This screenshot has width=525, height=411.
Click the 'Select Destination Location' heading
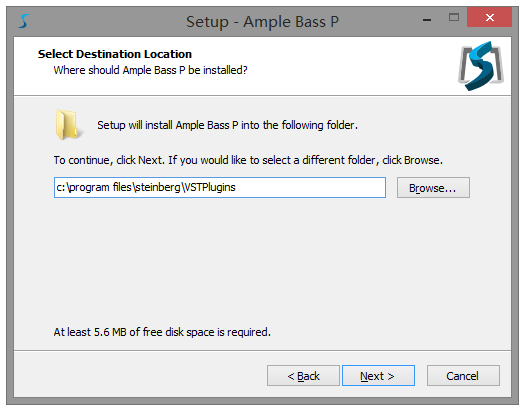(x=115, y=54)
